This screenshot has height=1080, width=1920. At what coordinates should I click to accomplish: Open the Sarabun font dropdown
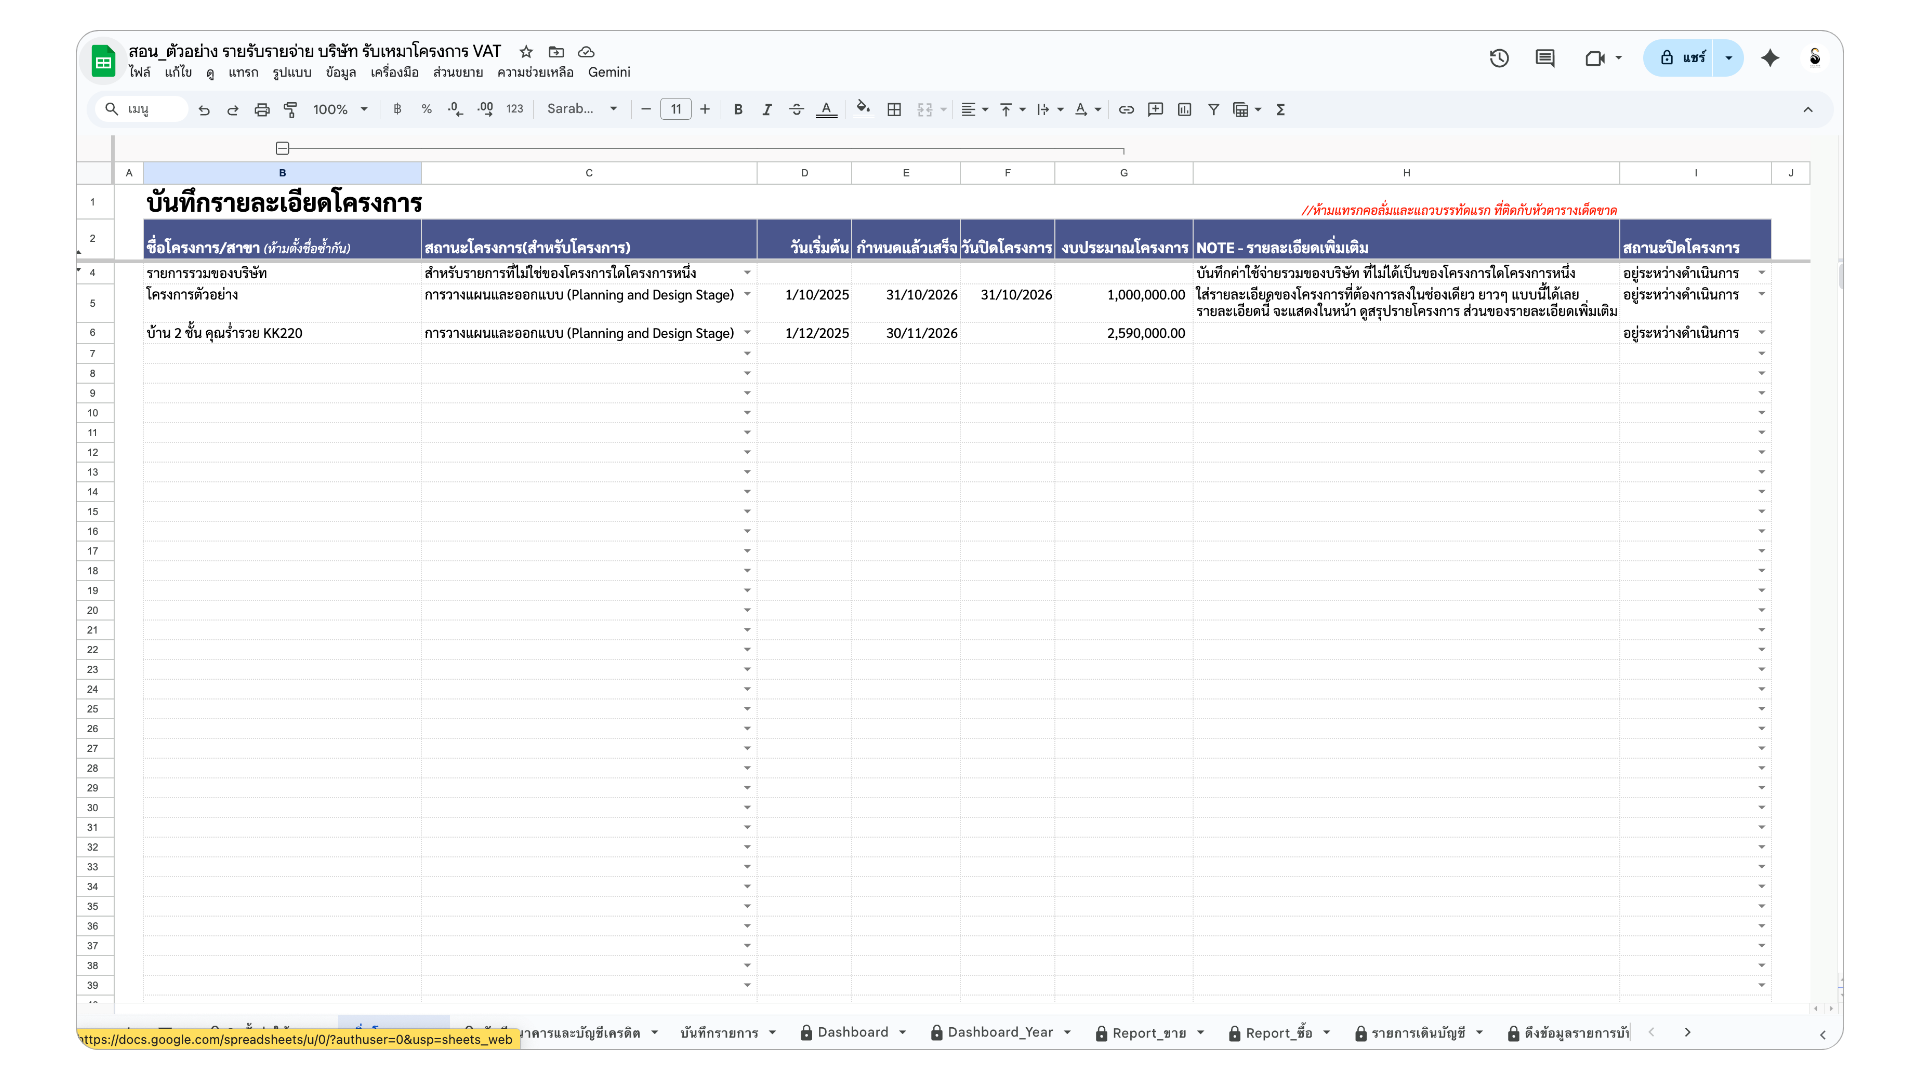(582, 110)
